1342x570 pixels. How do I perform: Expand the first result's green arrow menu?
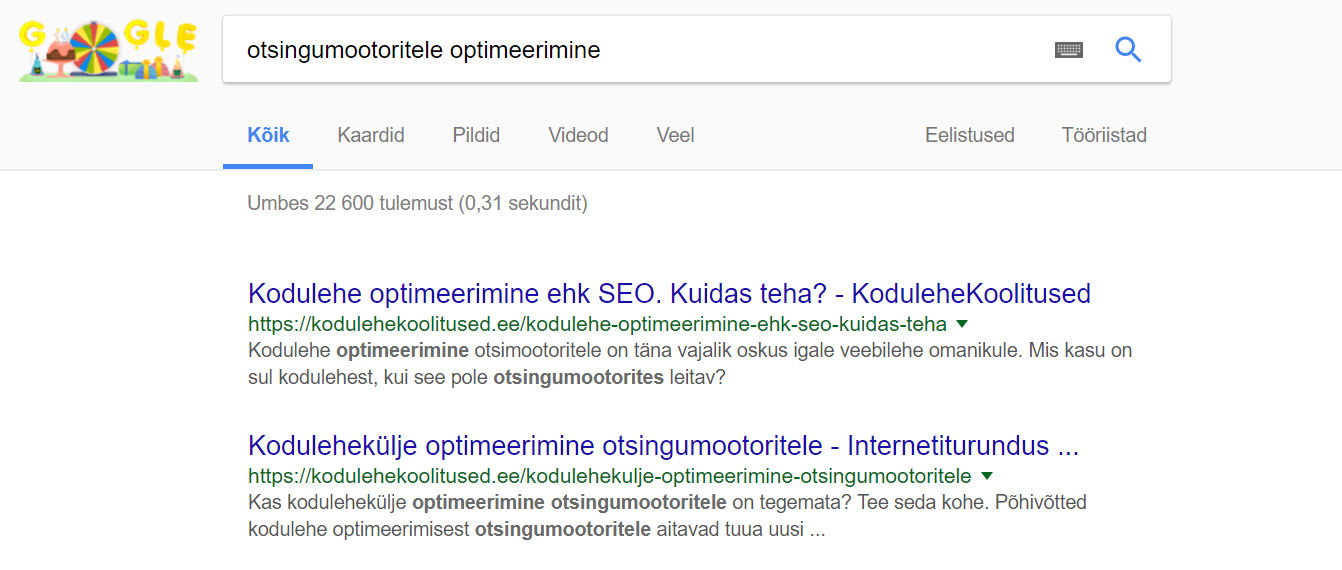coord(962,324)
